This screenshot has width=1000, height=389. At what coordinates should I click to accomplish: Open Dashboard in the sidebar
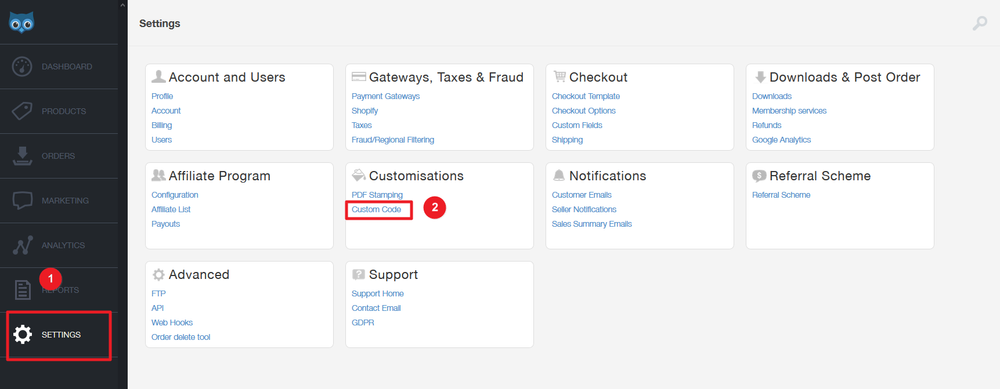[x=67, y=66]
